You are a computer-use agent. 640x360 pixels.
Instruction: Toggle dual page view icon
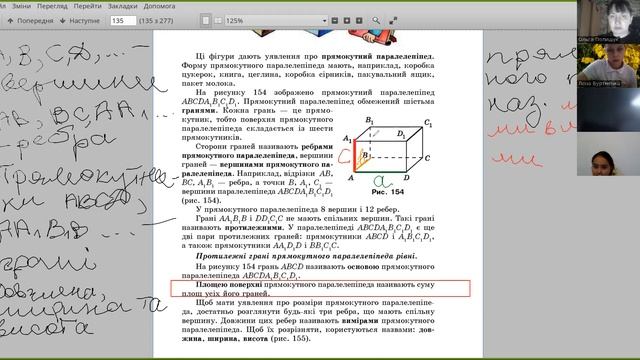pos(218,20)
